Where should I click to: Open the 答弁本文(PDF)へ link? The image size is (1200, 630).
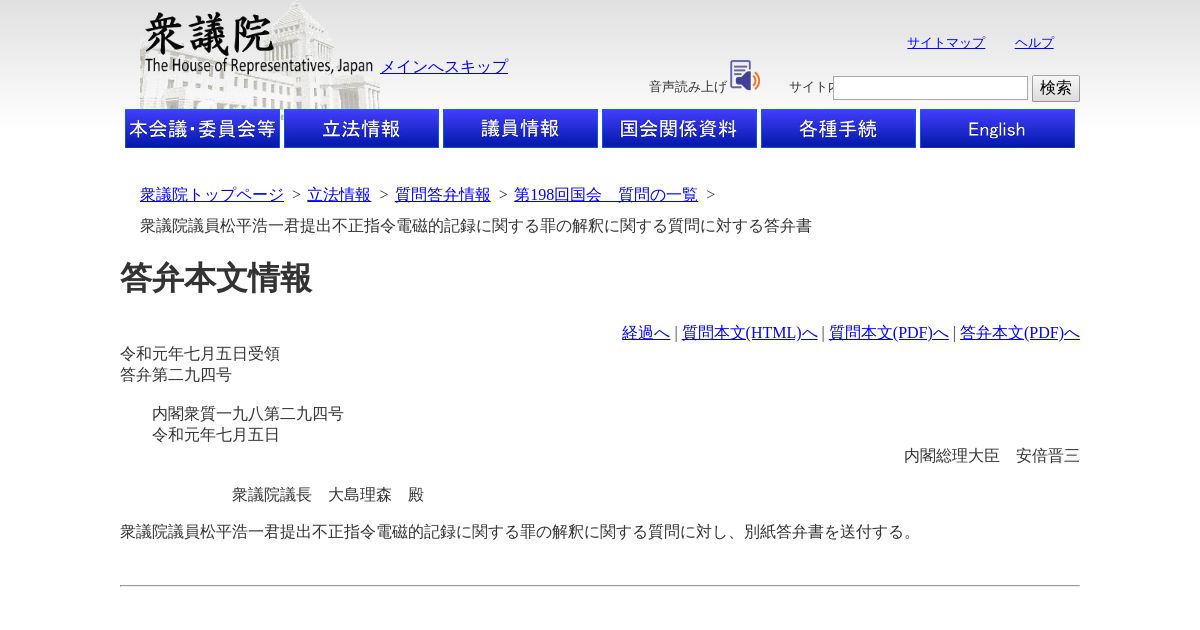[1020, 333]
